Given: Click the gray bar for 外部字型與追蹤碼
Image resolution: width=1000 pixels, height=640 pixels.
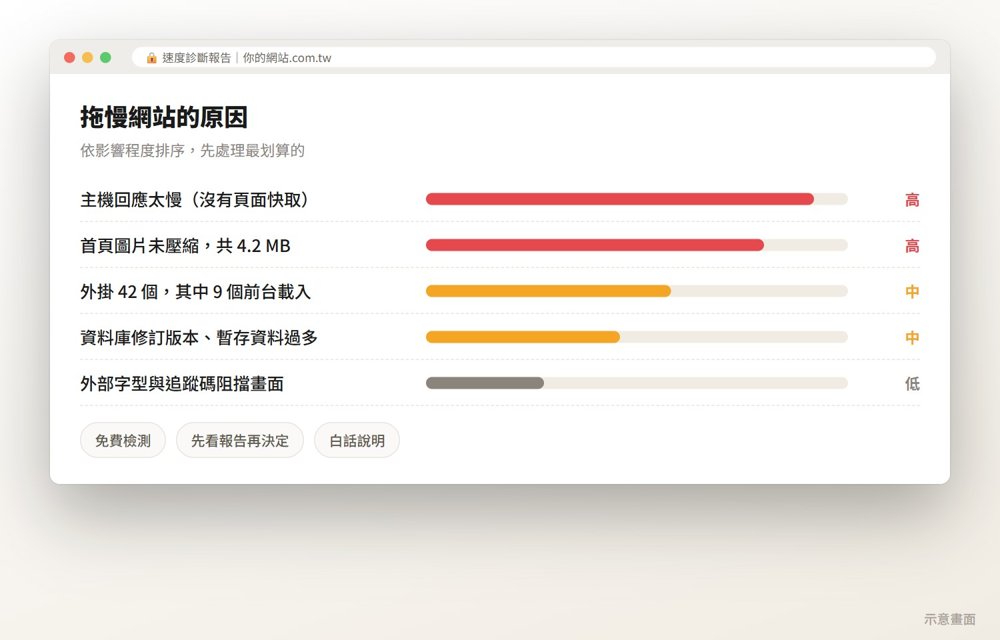Looking at the screenshot, I should pos(485,383).
